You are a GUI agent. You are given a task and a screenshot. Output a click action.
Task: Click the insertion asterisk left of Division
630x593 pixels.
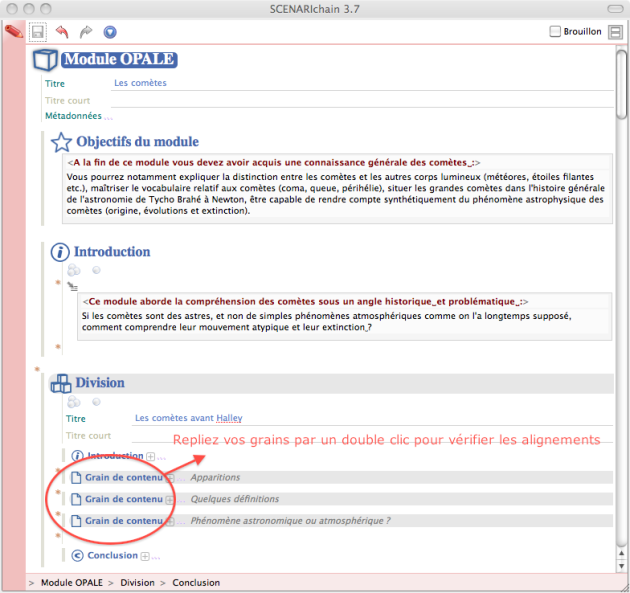coord(37,369)
